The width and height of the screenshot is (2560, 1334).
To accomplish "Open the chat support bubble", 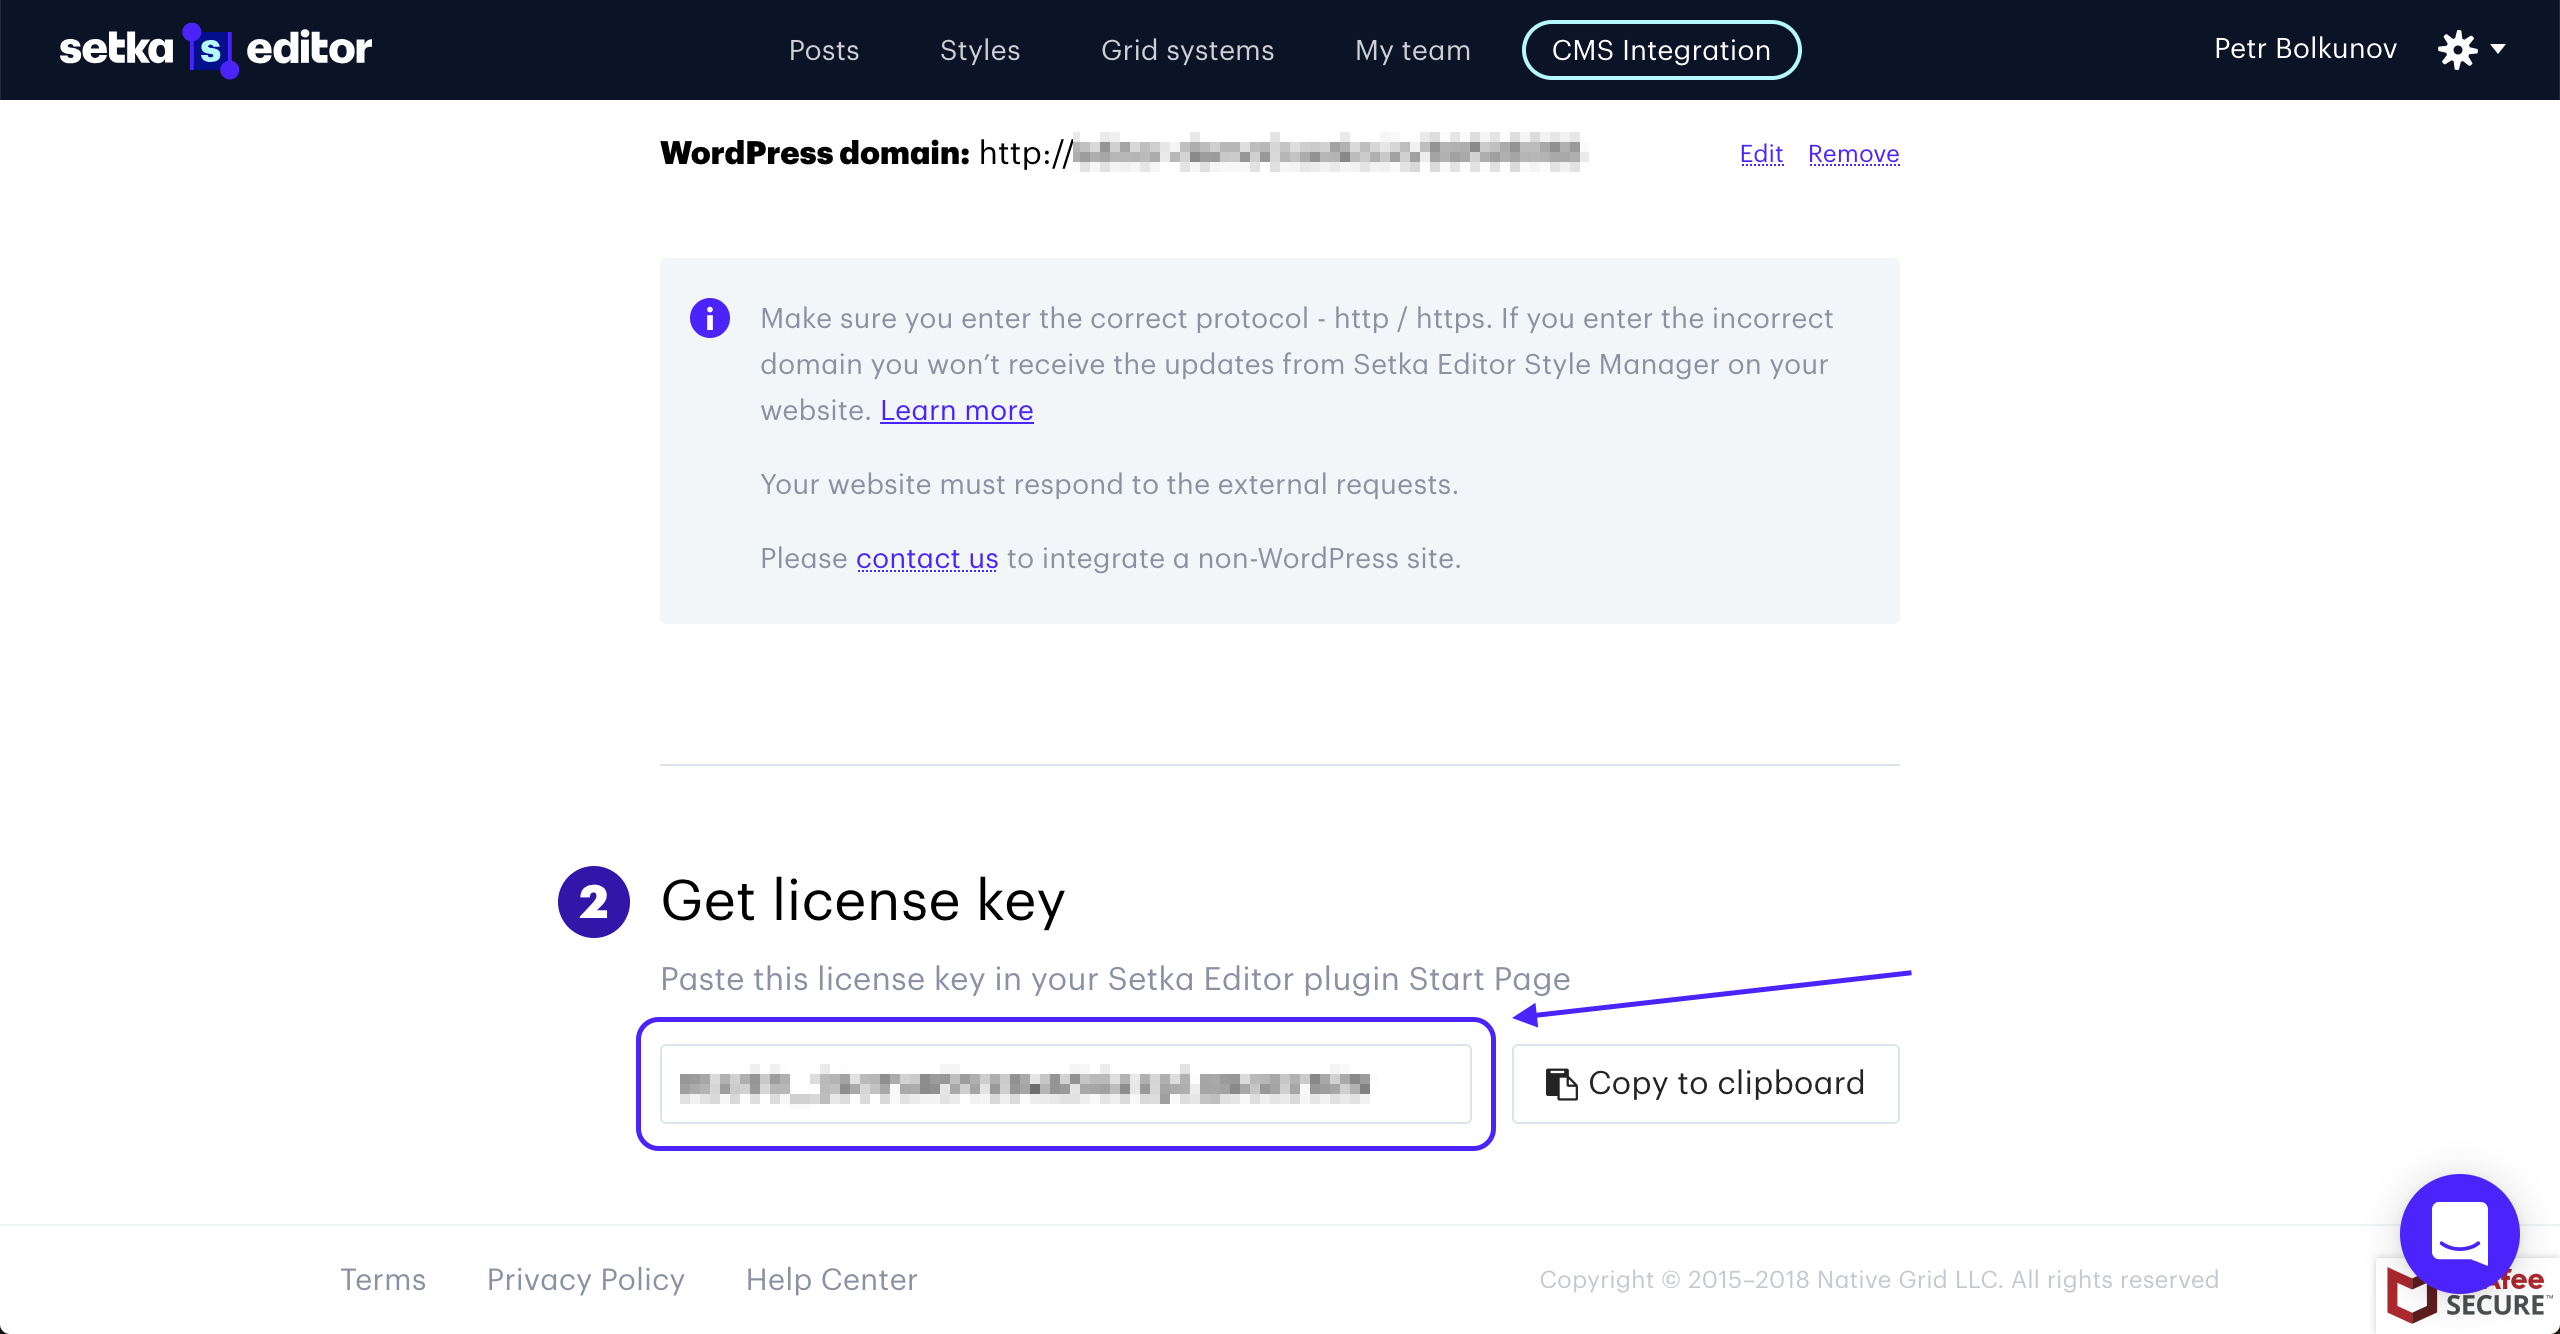I will [2459, 1233].
